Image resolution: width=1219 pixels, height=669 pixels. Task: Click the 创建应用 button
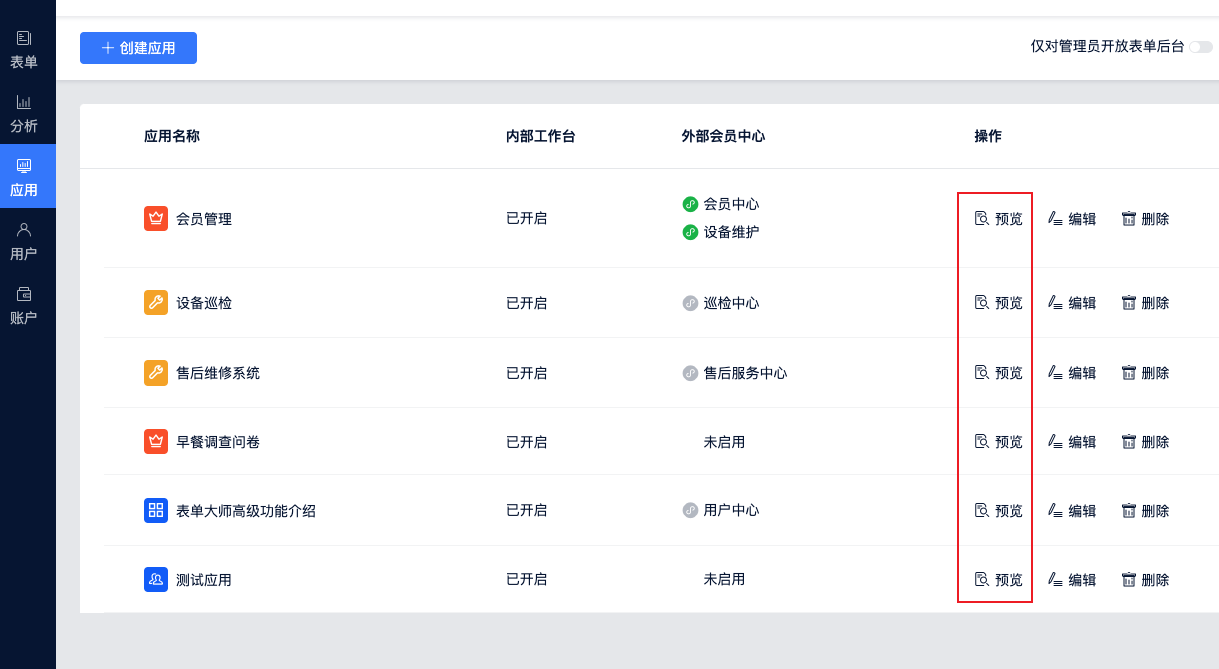click(x=138, y=48)
